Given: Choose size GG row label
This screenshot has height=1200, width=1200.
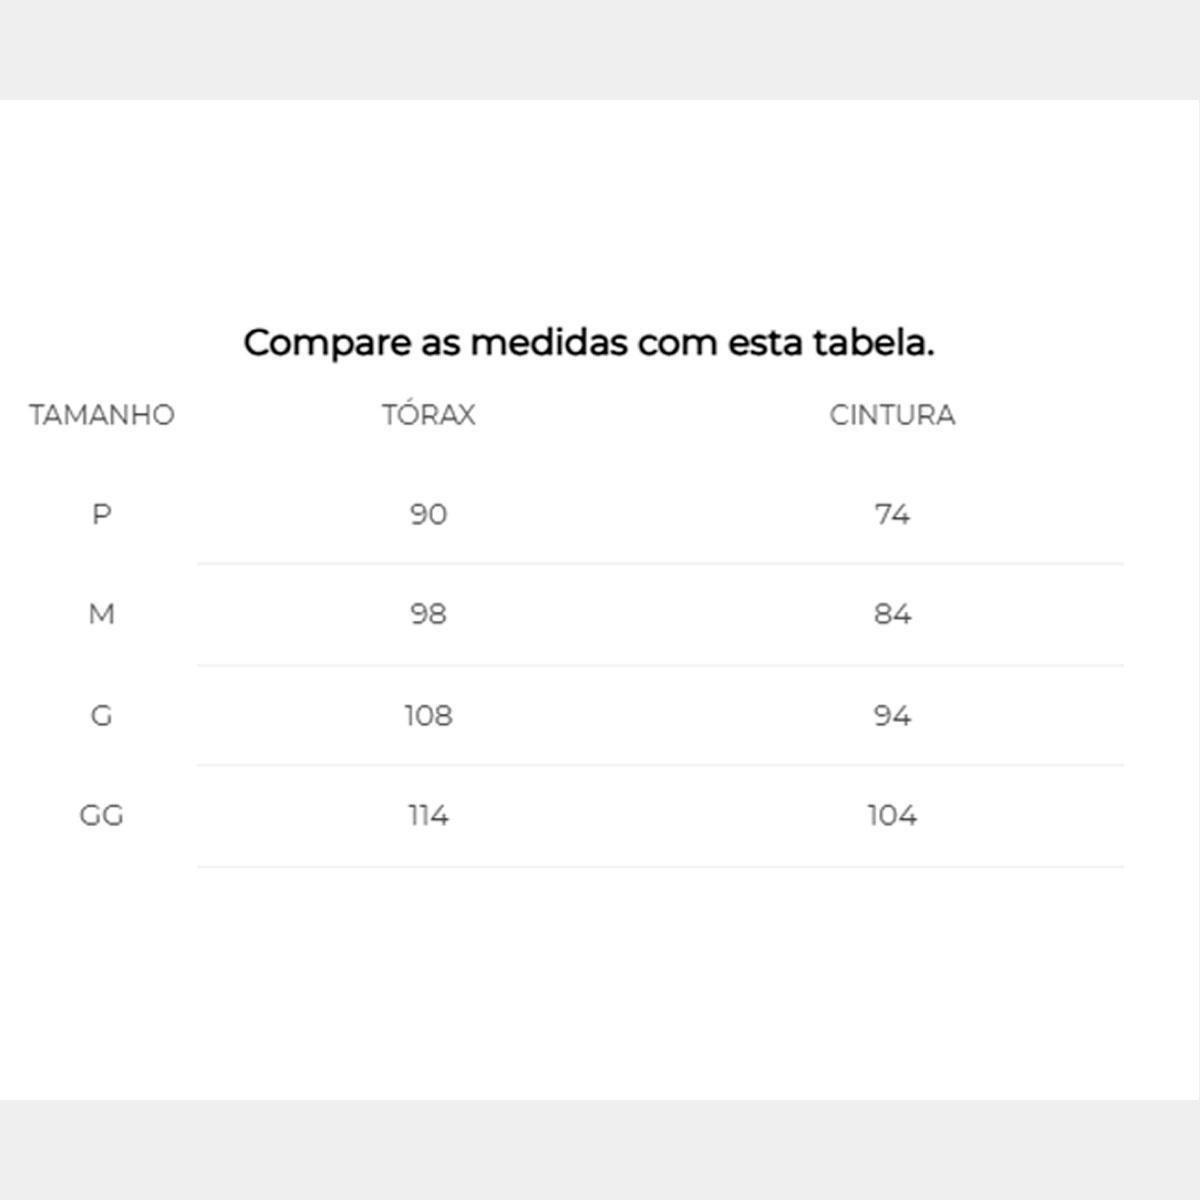Looking at the screenshot, I should point(101,816).
